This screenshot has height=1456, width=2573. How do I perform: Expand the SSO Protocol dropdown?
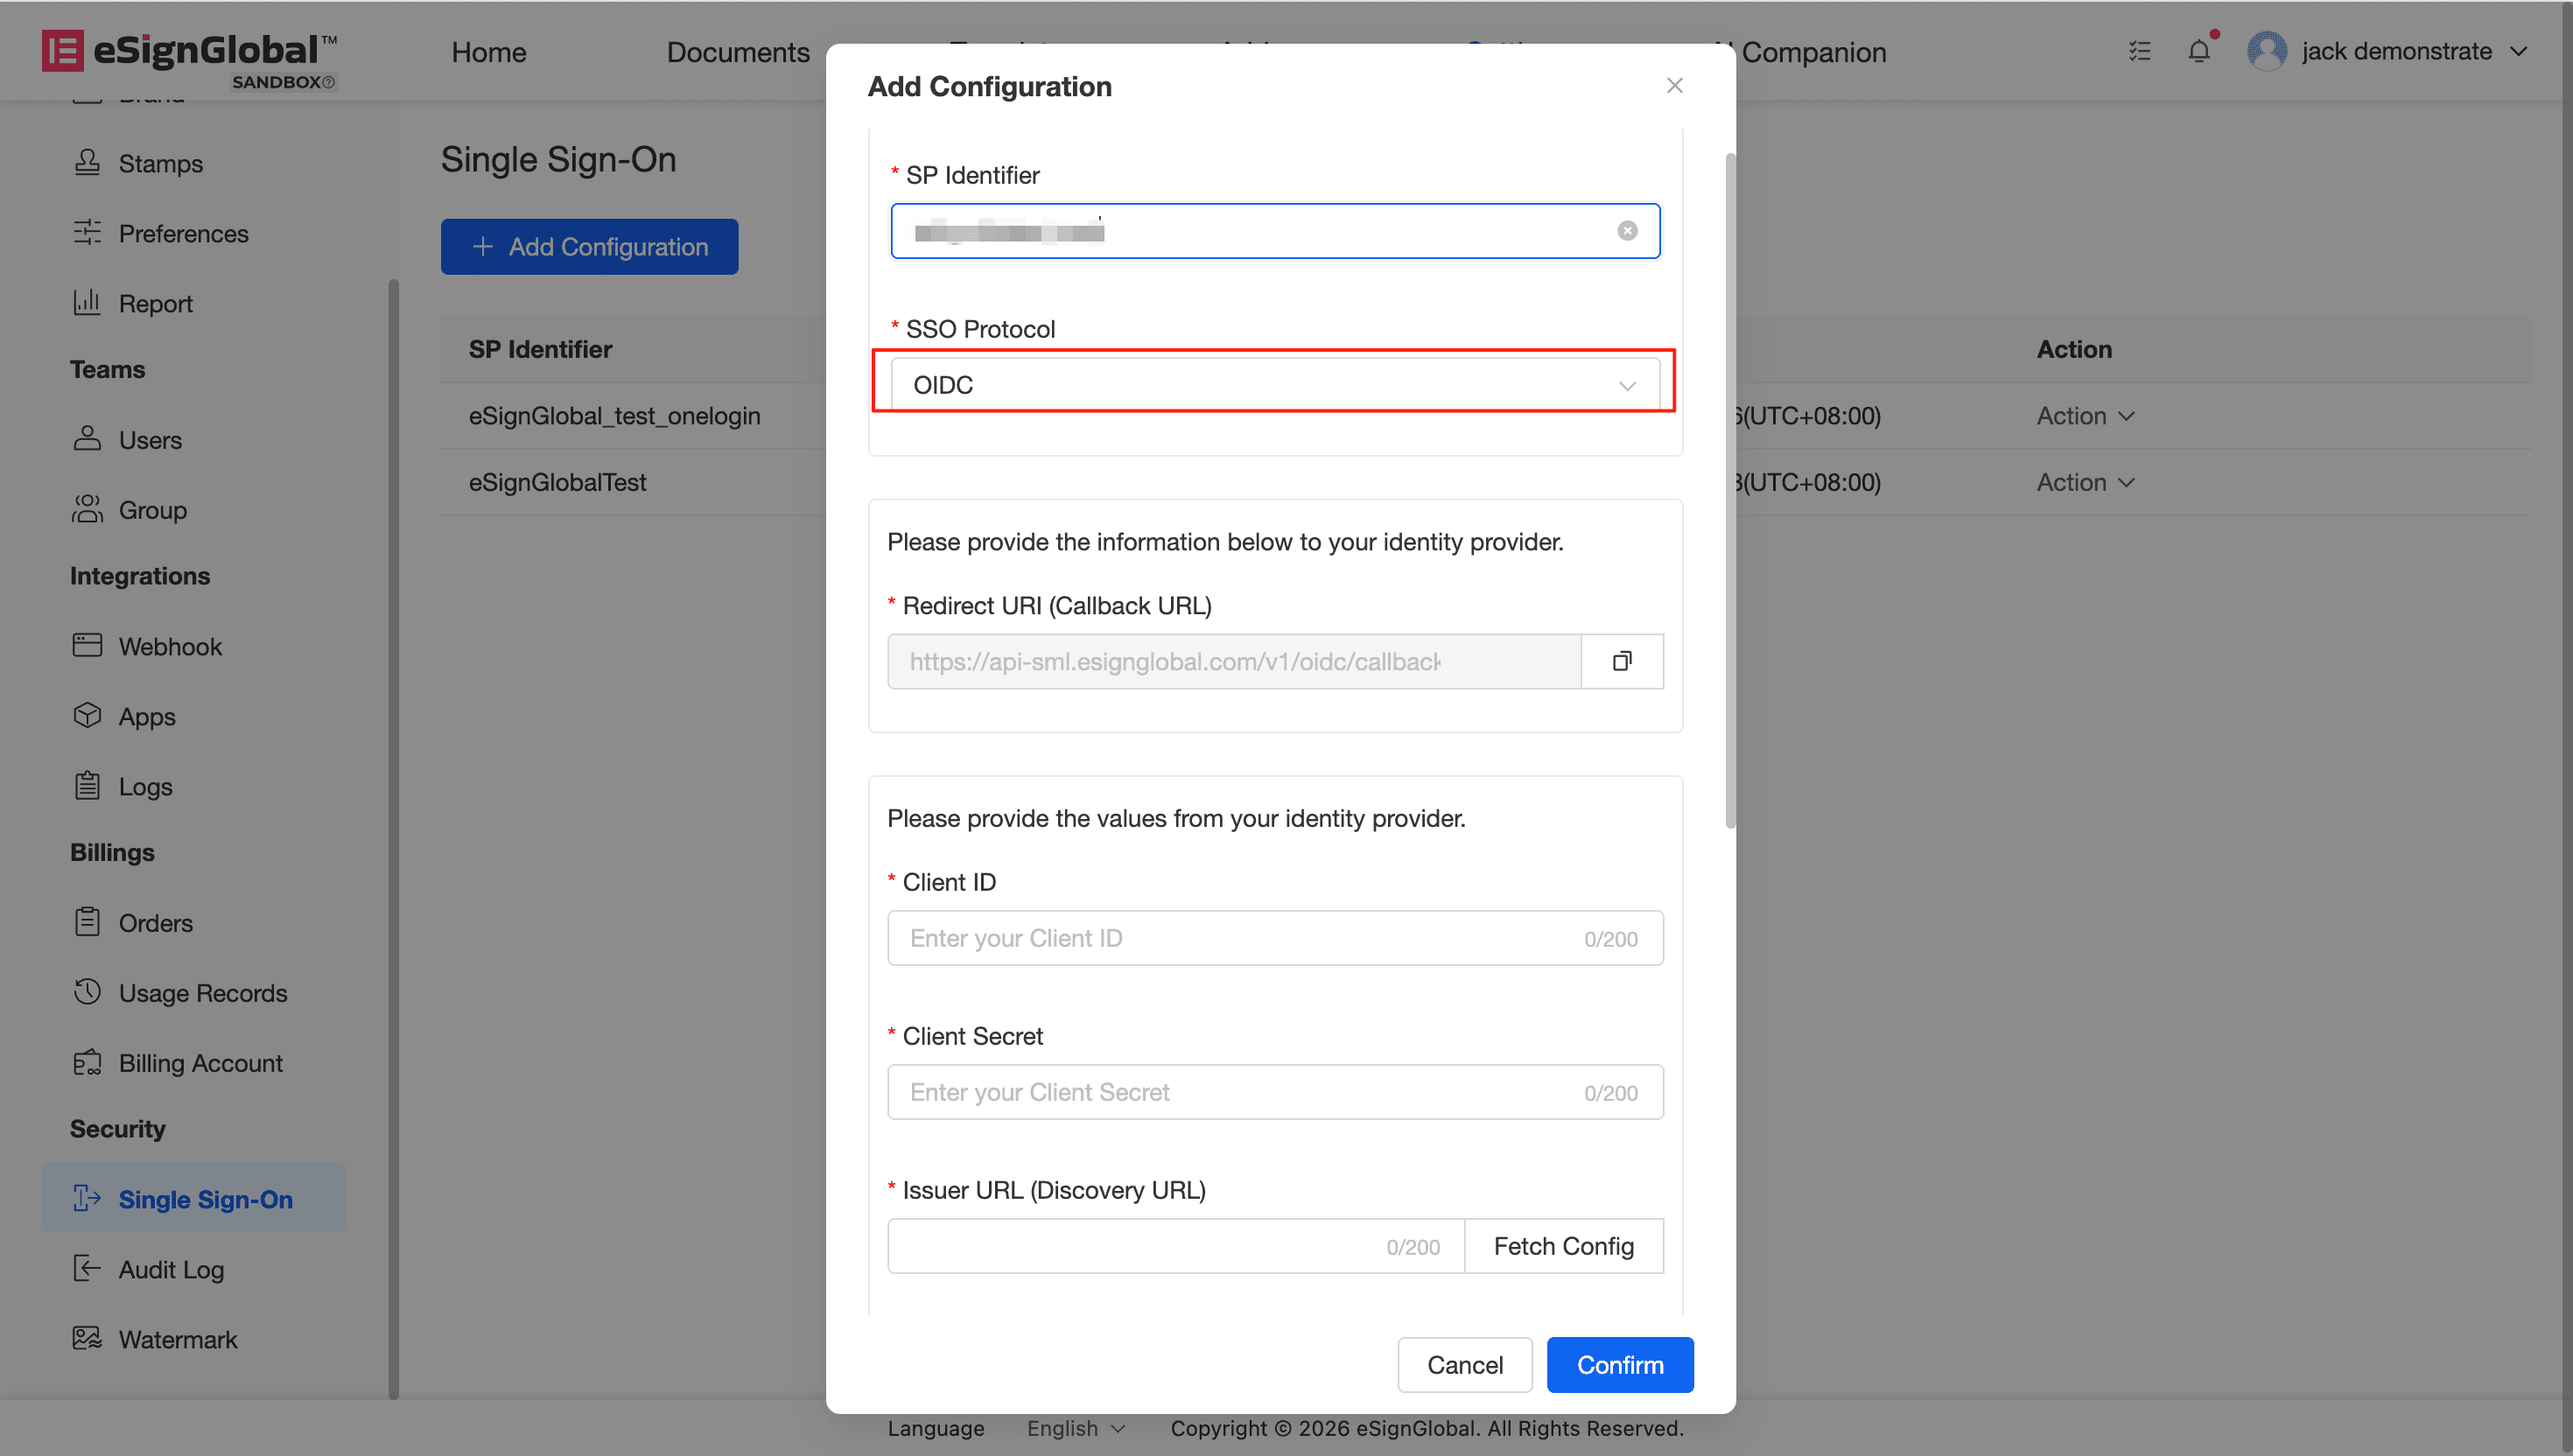[1274, 385]
